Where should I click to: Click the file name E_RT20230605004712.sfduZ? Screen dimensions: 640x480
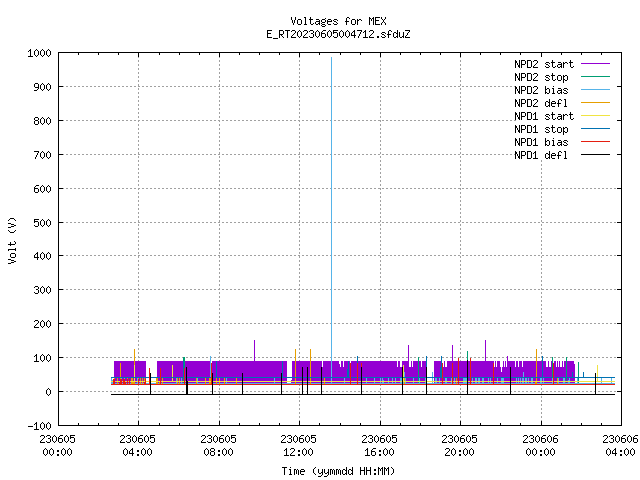(338, 34)
